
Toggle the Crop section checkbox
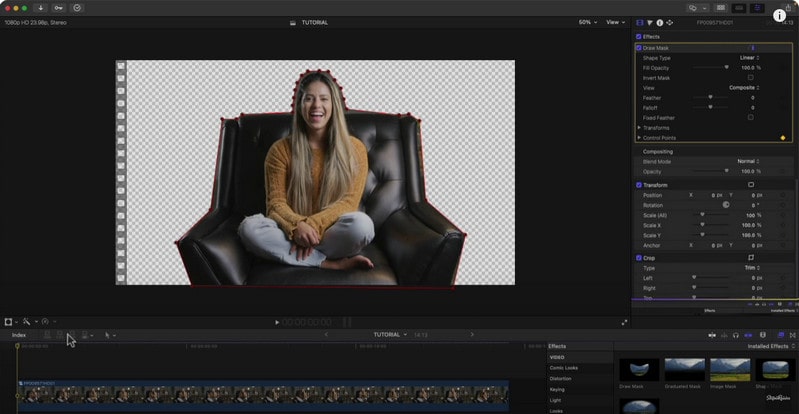(638, 258)
